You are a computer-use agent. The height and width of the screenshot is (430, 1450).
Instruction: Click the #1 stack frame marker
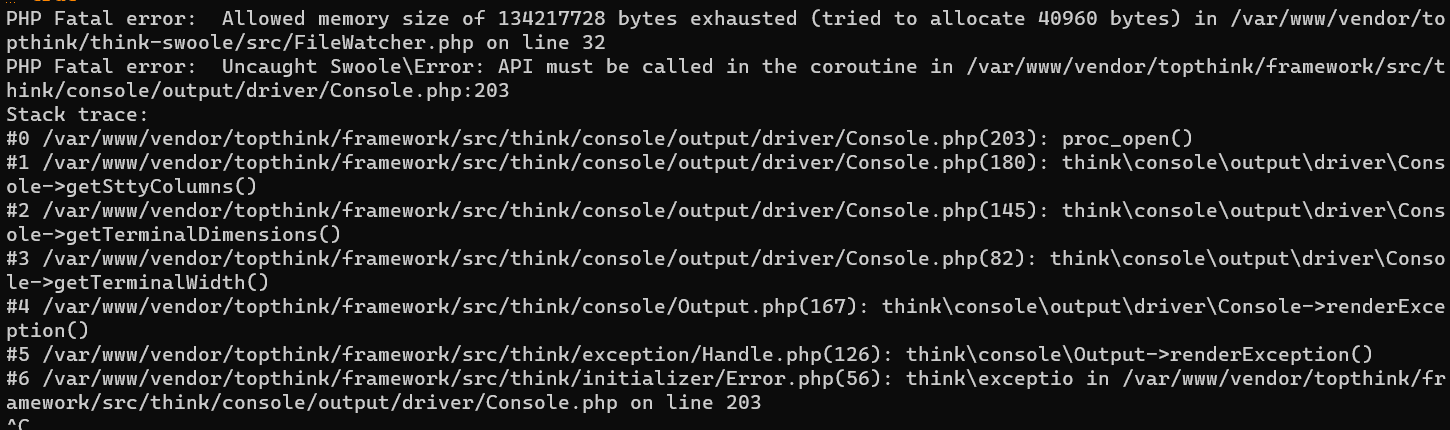tap(18, 162)
